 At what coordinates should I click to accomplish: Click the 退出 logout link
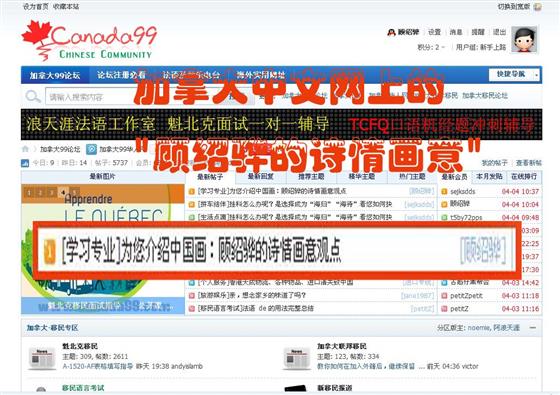(x=499, y=32)
